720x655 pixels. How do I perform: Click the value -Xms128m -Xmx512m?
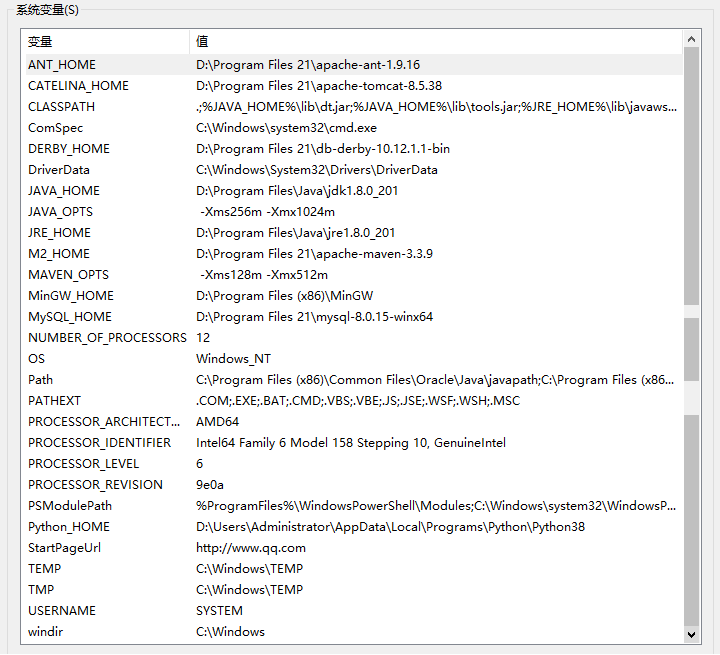click(x=264, y=275)
